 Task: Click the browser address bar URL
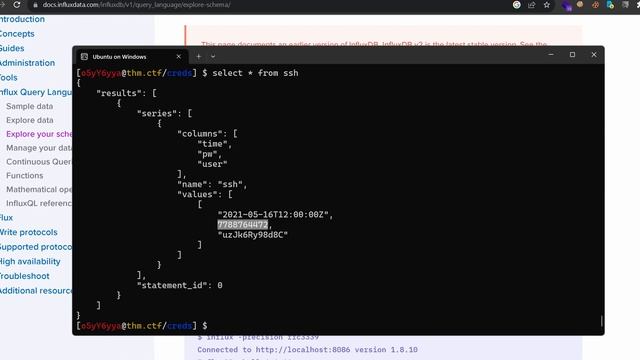136,5
